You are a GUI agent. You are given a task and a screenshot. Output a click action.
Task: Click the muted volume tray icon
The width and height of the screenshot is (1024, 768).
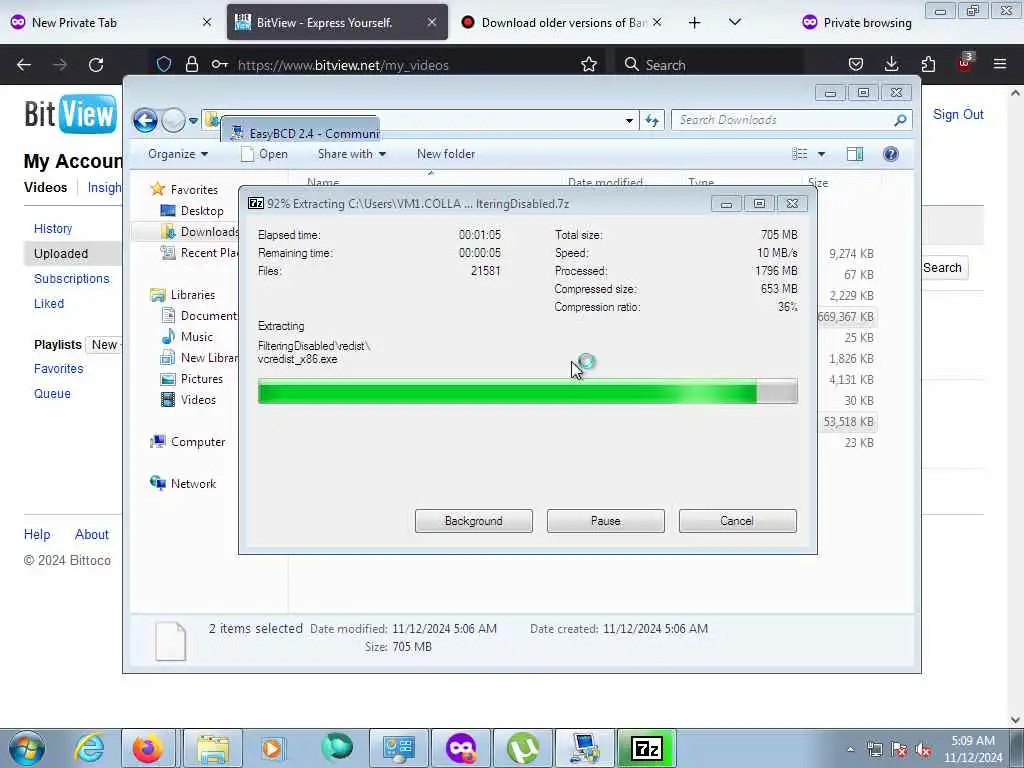[x=923, y=749]
